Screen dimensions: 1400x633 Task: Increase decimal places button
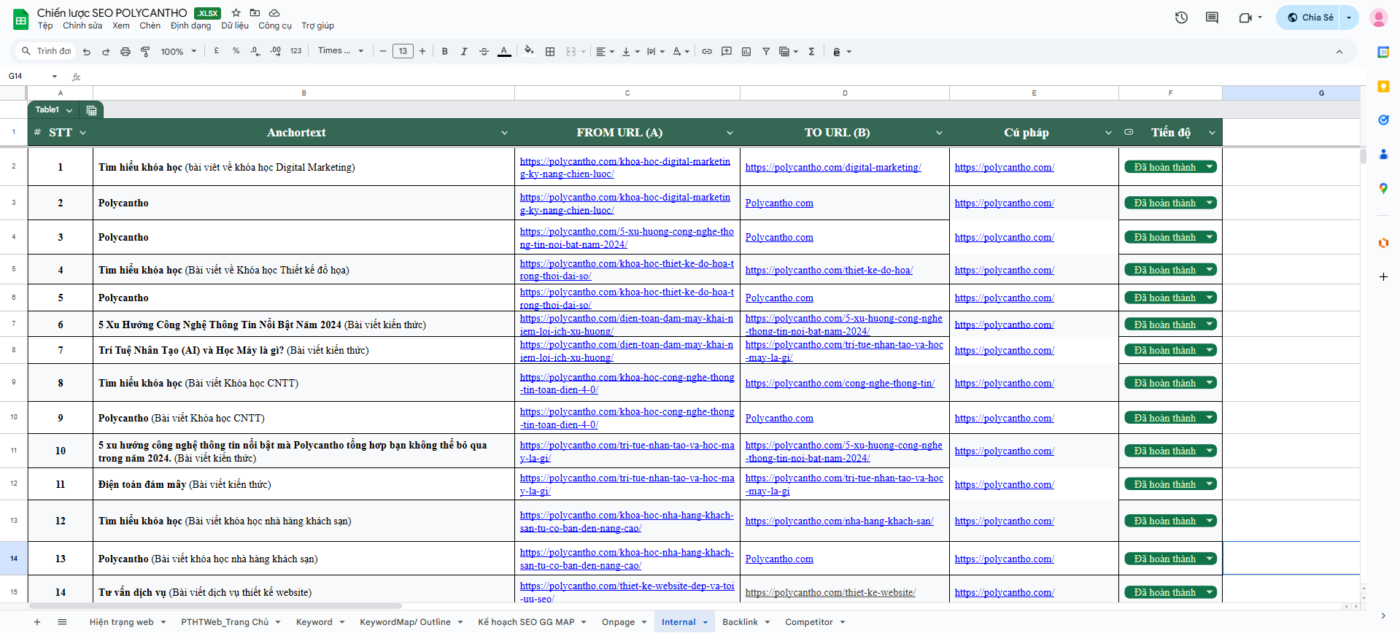pos(275,51)
